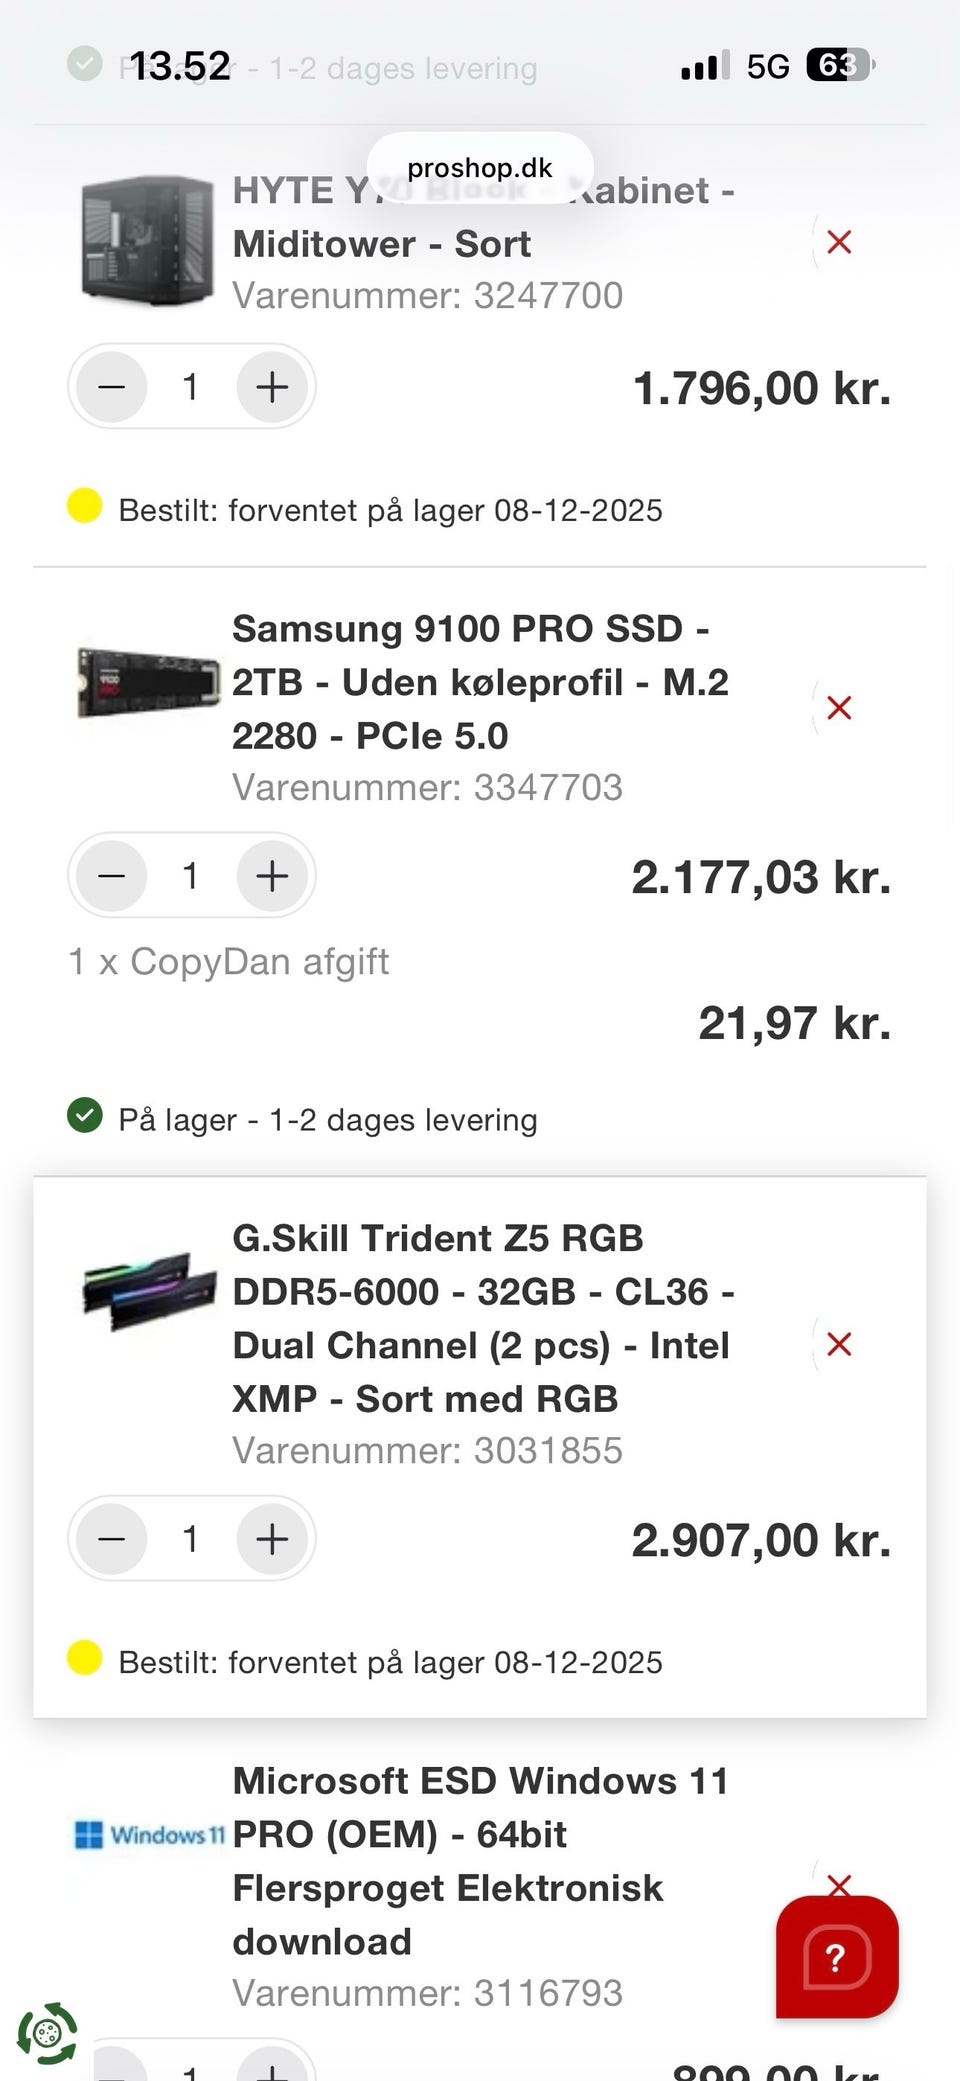
Task: Remove G.Skill Trident Z5 RGB from cart
Action: coord(839,1344)
